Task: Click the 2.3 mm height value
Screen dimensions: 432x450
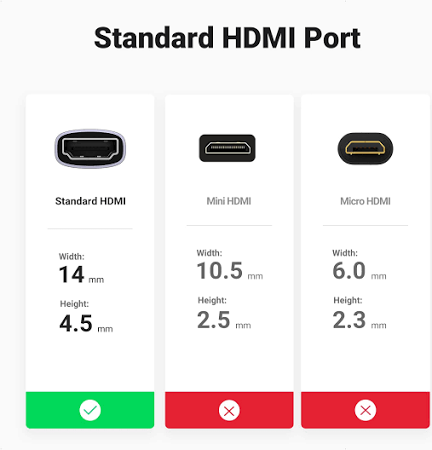Action: [359, 320]
